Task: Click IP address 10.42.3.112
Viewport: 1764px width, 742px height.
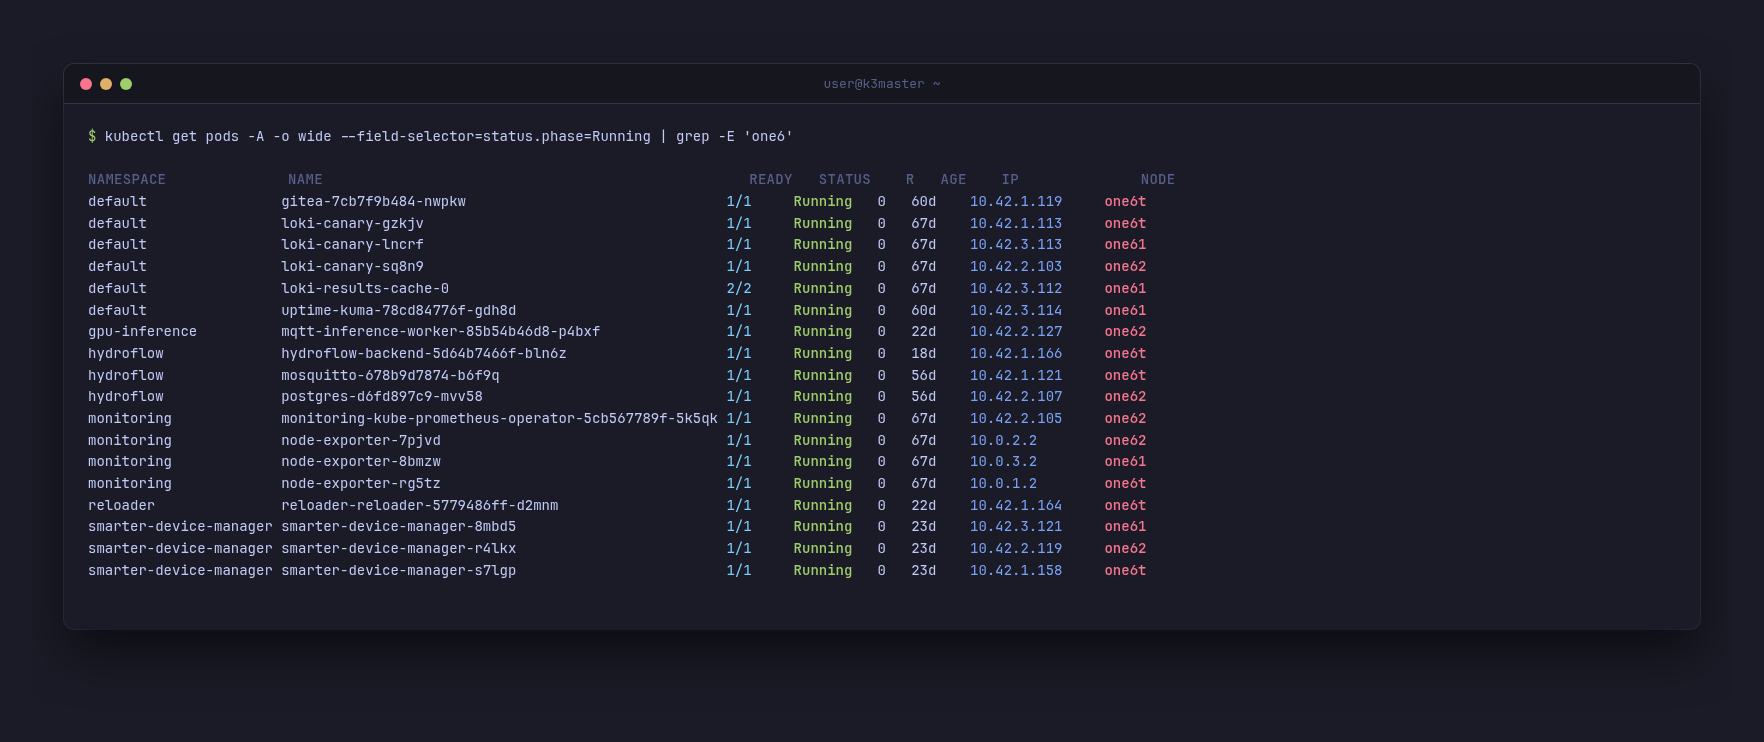Action: tap(1016, 289)
